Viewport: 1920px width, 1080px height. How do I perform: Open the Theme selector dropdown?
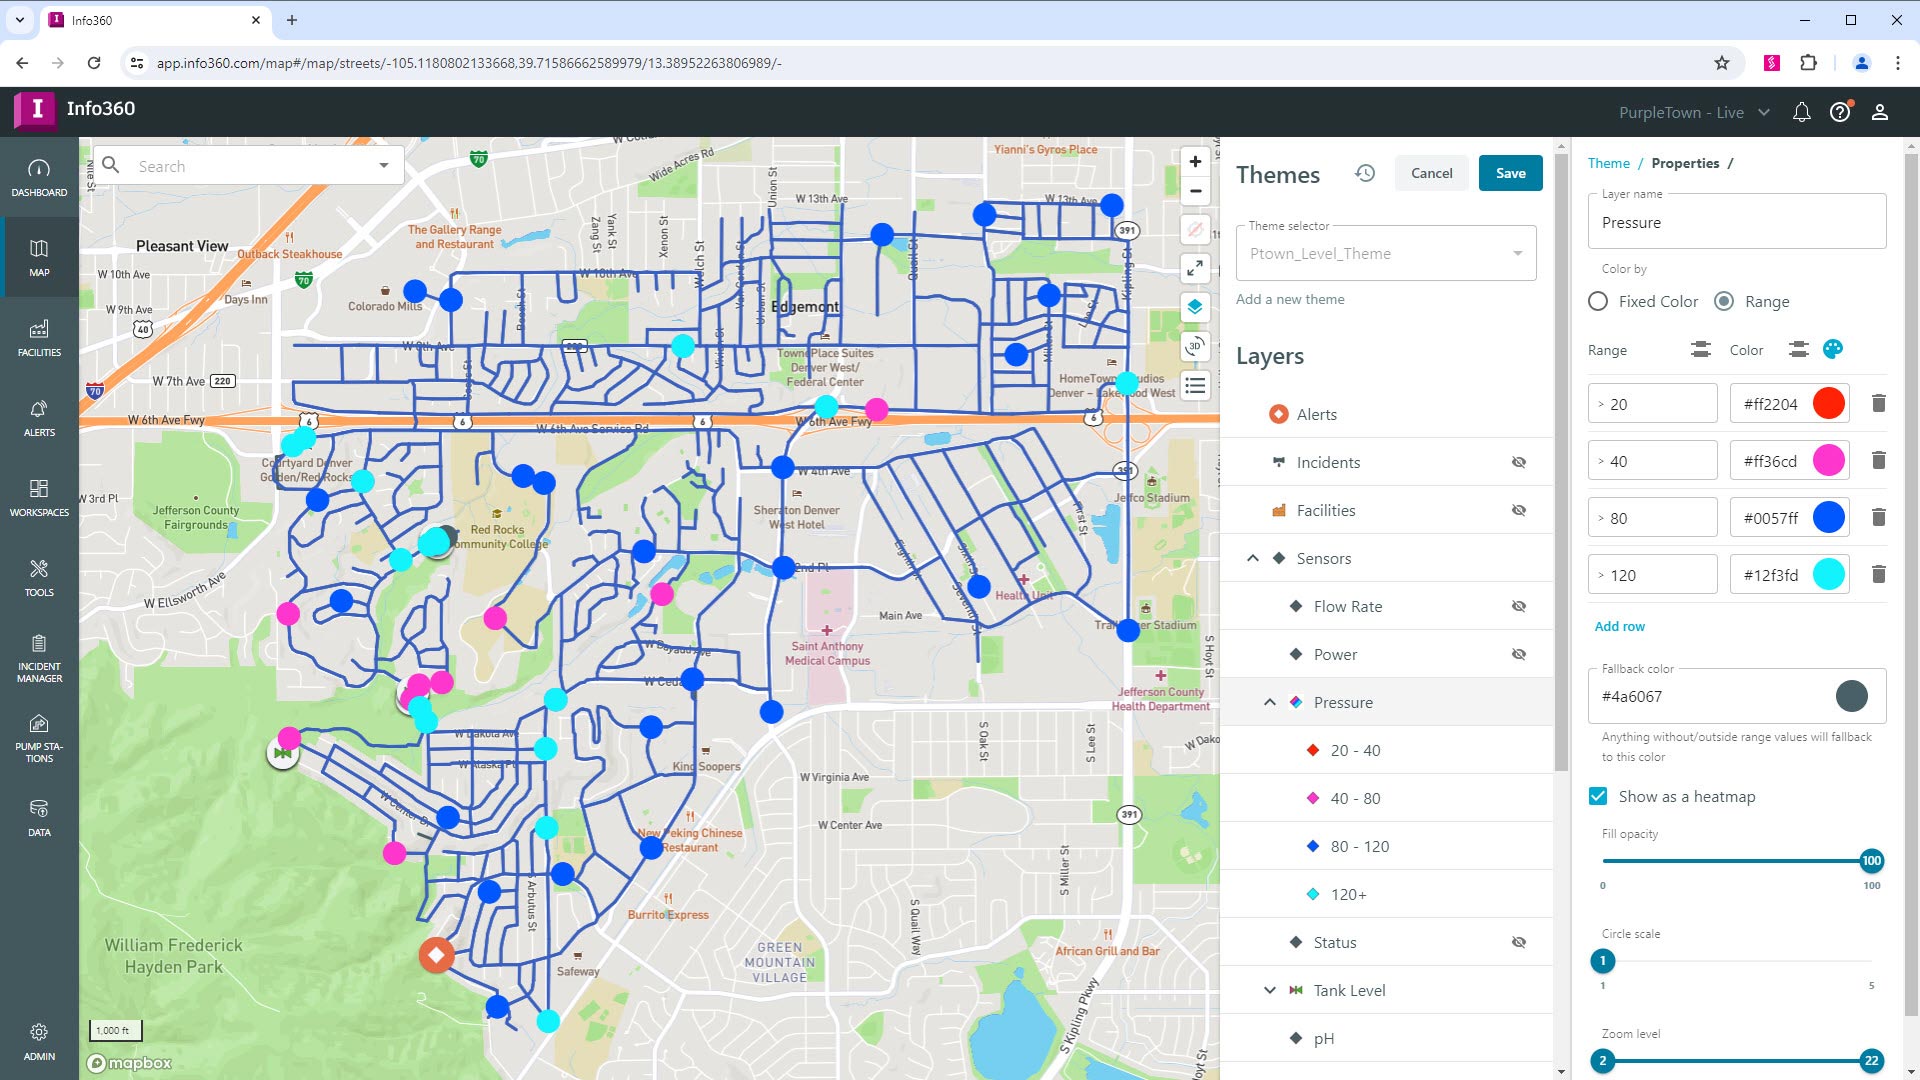1386,254
